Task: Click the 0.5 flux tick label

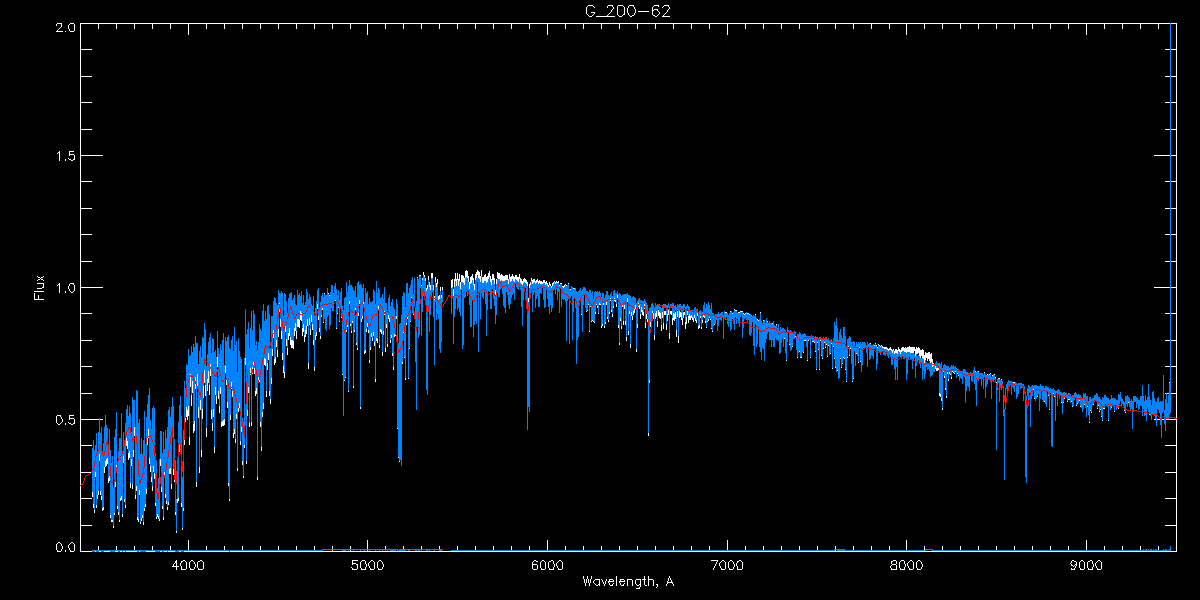Action: (65, 419)
